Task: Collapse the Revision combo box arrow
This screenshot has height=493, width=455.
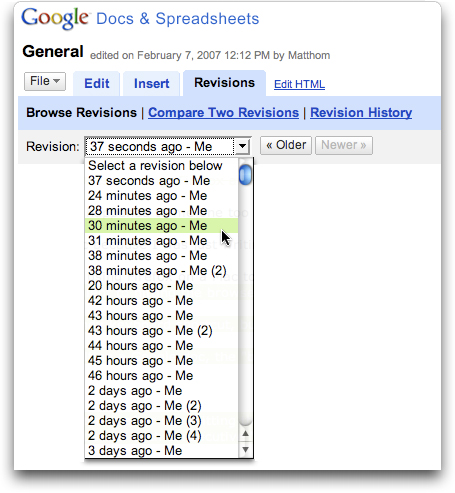Action: click(x=242, y=146)
